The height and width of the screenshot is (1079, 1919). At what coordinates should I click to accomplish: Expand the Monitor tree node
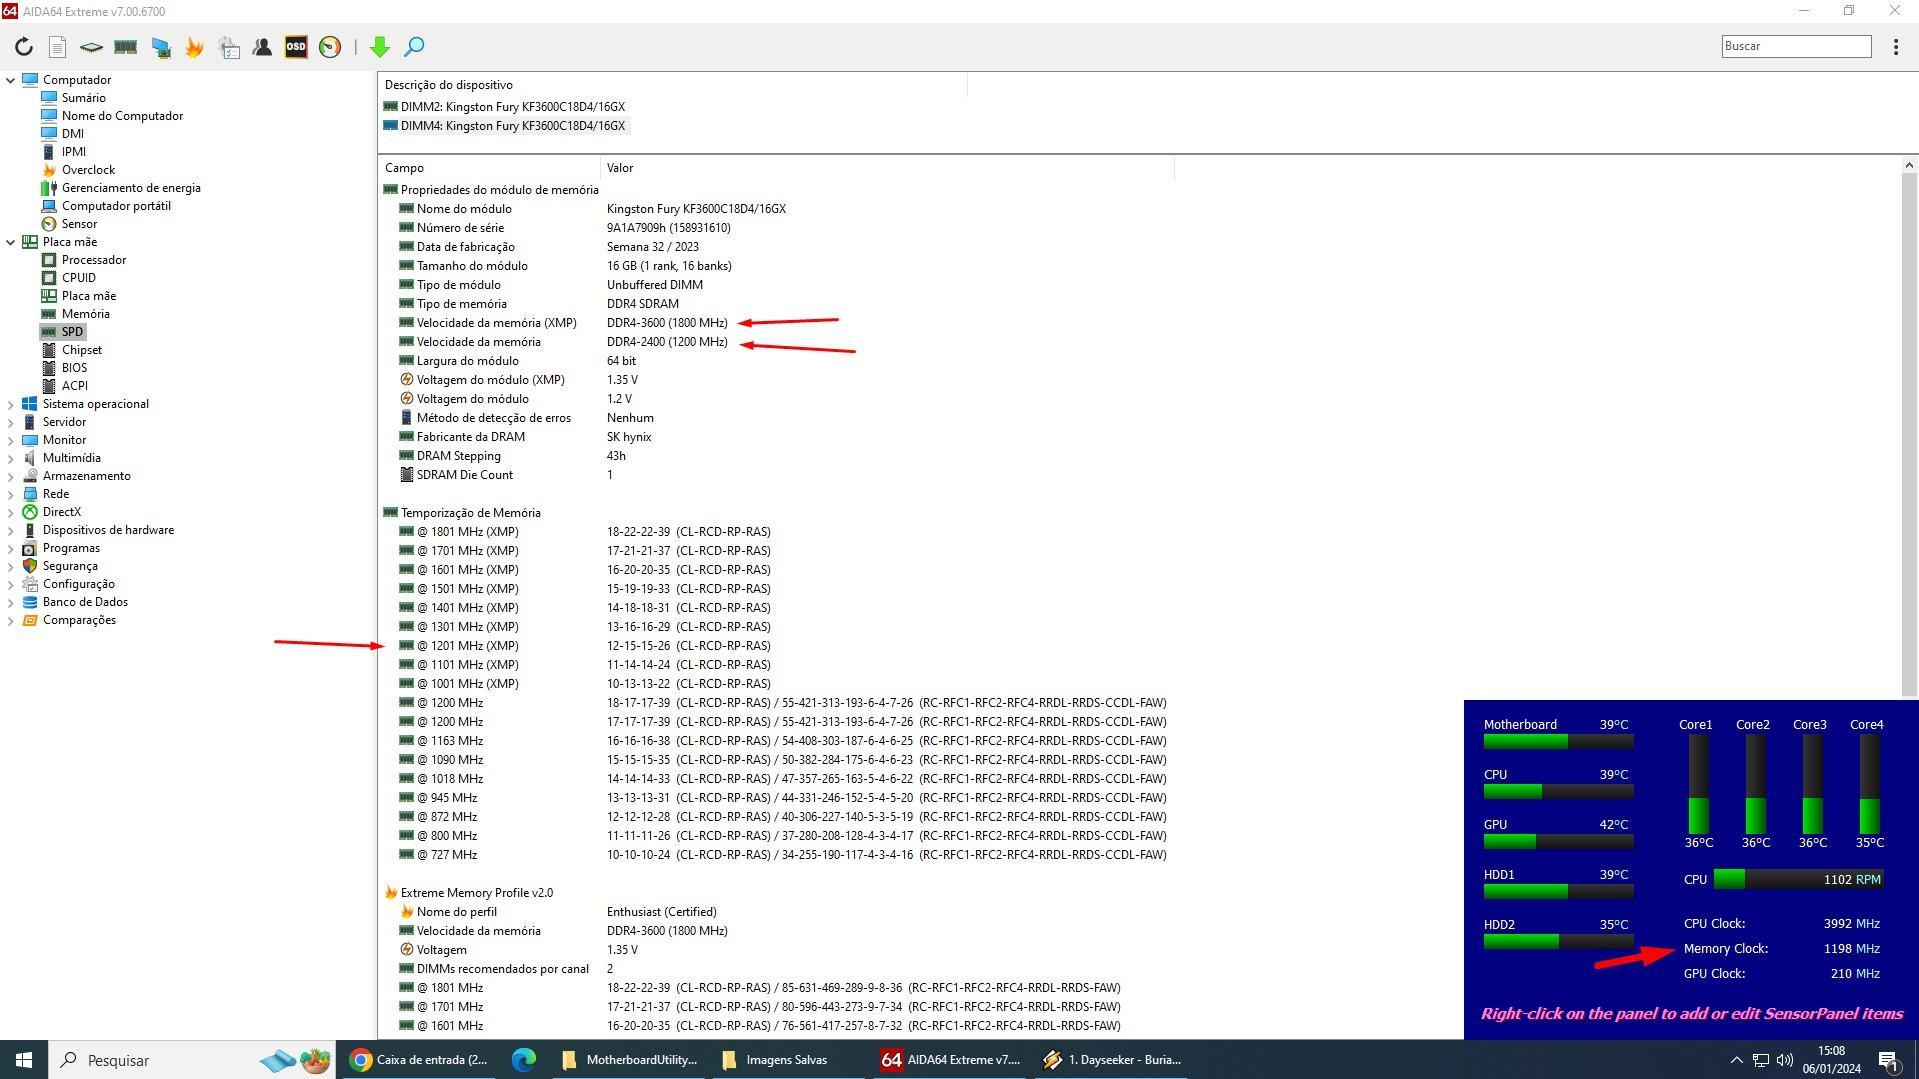(11, 440)
